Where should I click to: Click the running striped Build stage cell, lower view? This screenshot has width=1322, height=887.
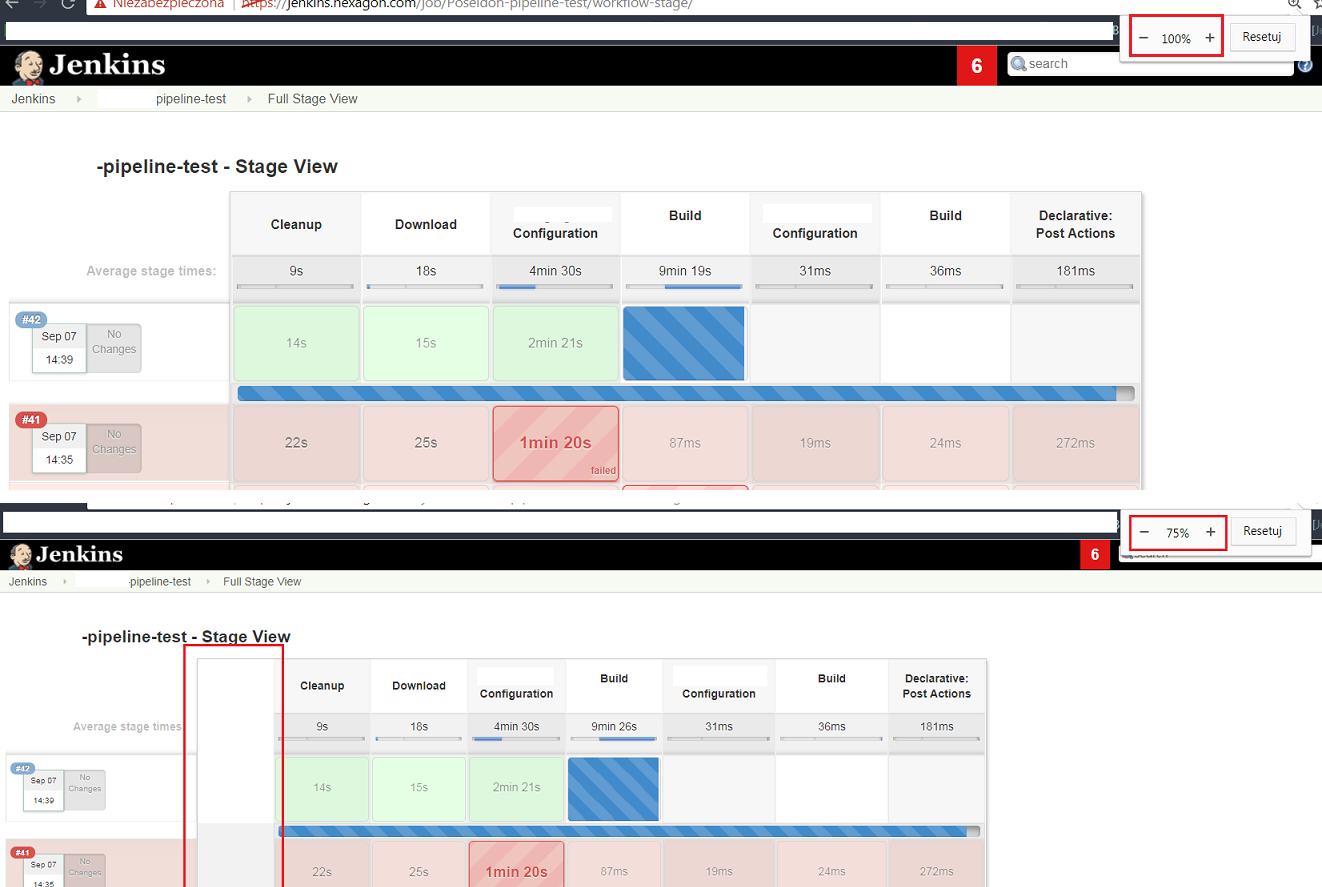613,788
